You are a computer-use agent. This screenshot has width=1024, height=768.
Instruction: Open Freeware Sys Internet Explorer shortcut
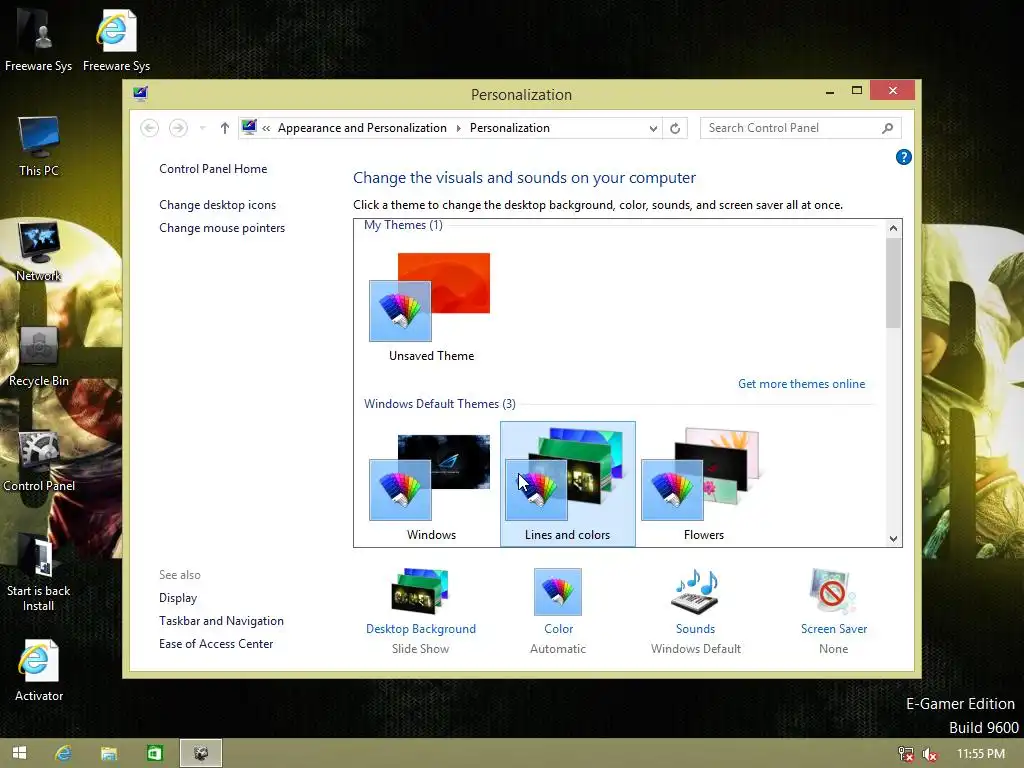(116, 40)
